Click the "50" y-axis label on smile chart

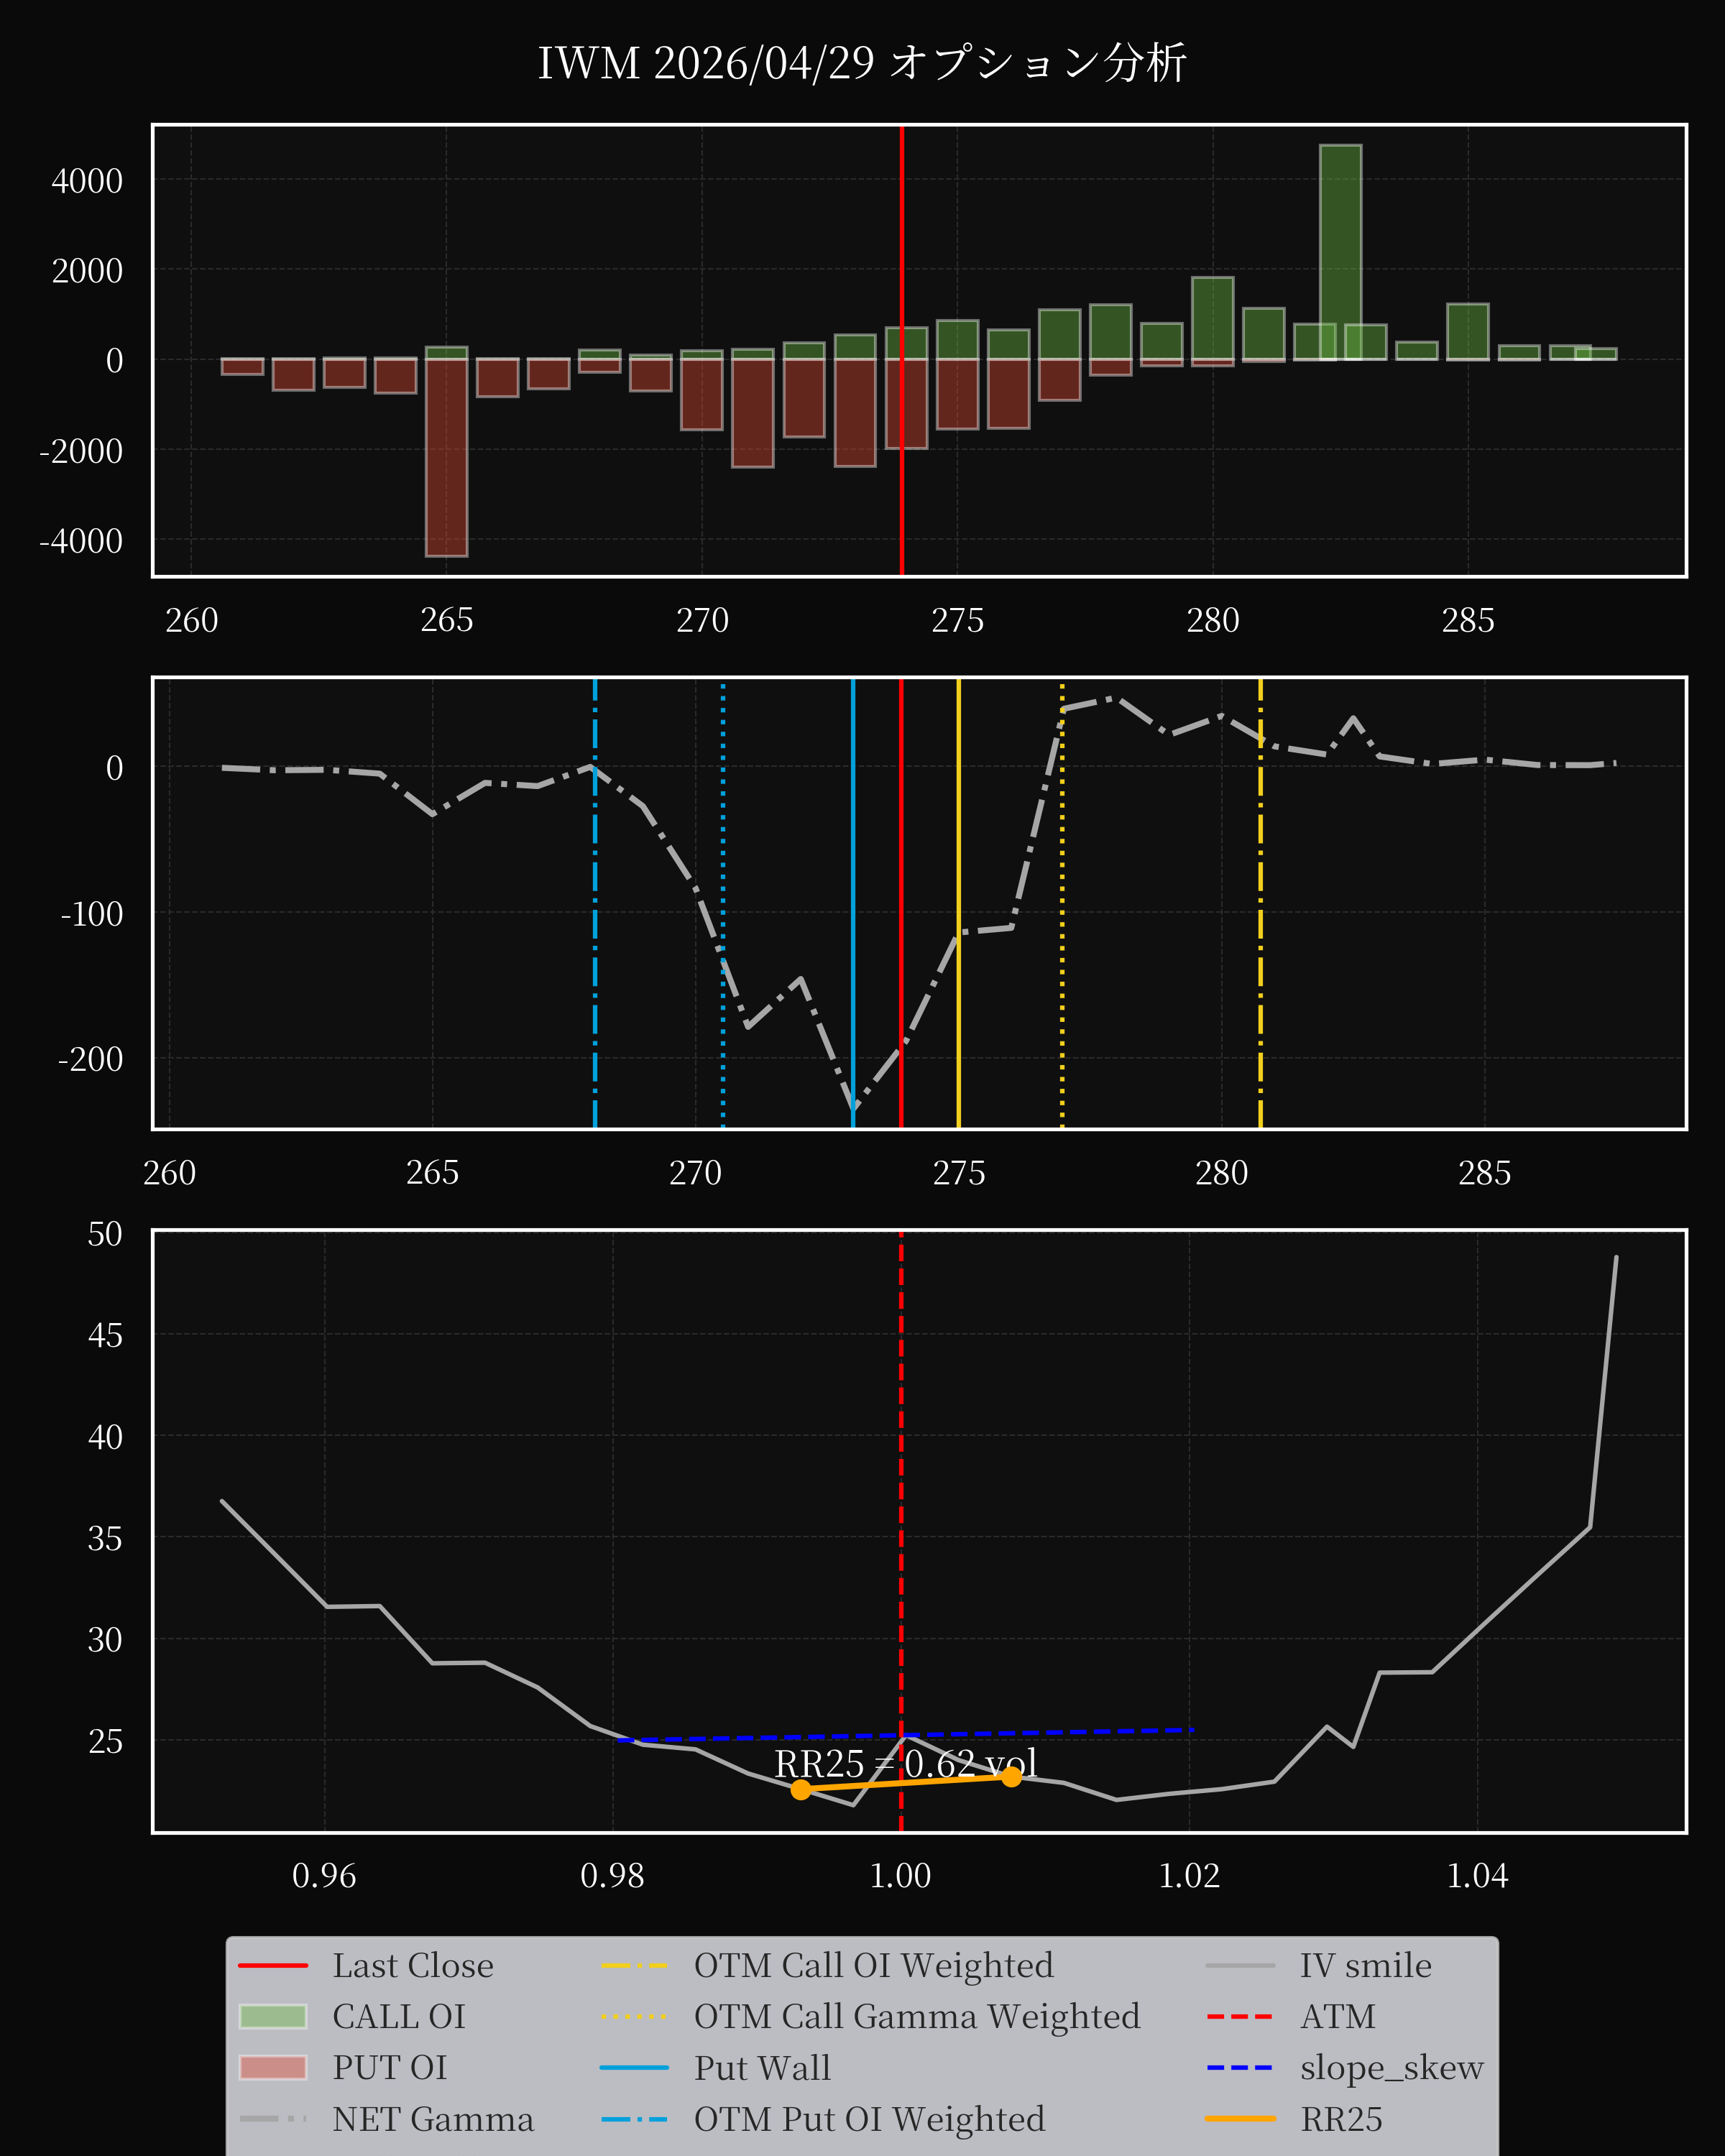coord(105,1234)
